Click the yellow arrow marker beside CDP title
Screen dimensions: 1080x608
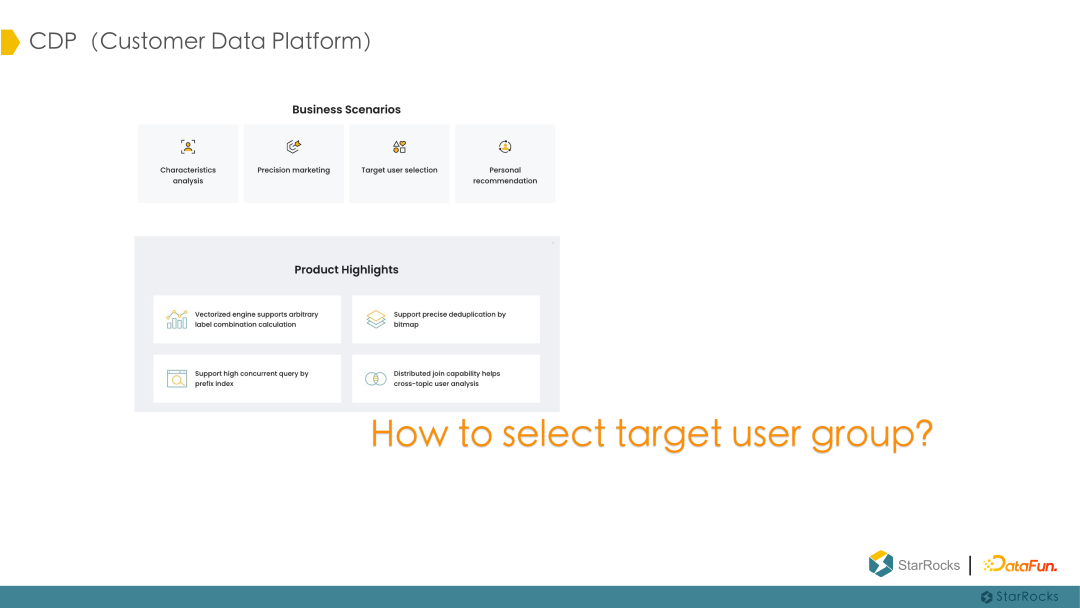(10, 42)
